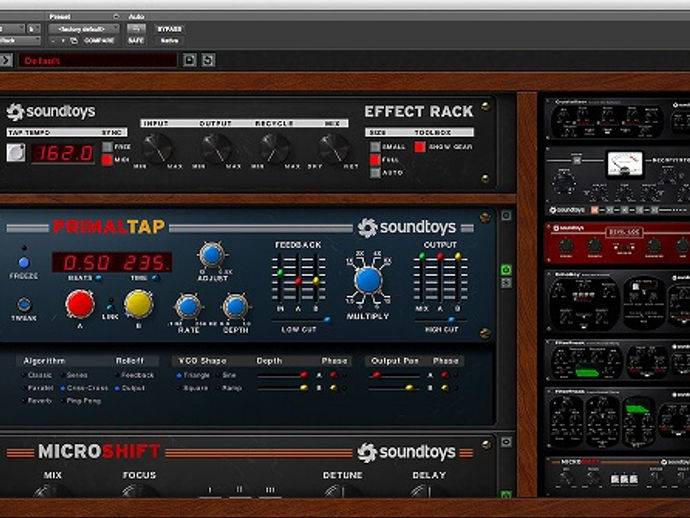The image size is (690, 518).
Task: Choose Sine VCO shape
Action: click(227, 375)
